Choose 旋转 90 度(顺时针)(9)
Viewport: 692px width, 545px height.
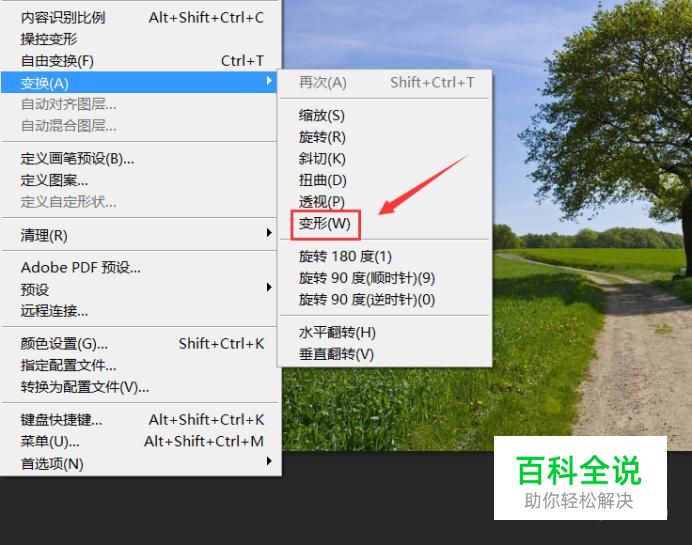point(385,278)
